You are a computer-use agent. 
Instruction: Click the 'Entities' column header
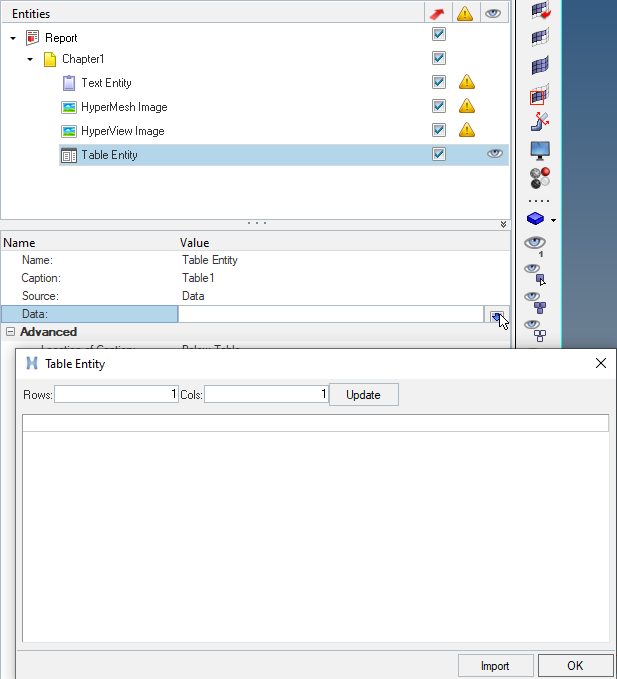tap(31, 14)
